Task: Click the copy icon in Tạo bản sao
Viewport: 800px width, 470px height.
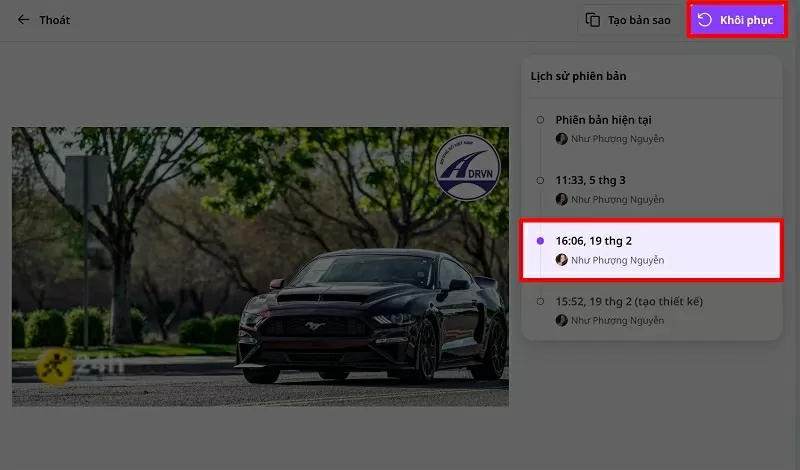Action: (592, 20)
